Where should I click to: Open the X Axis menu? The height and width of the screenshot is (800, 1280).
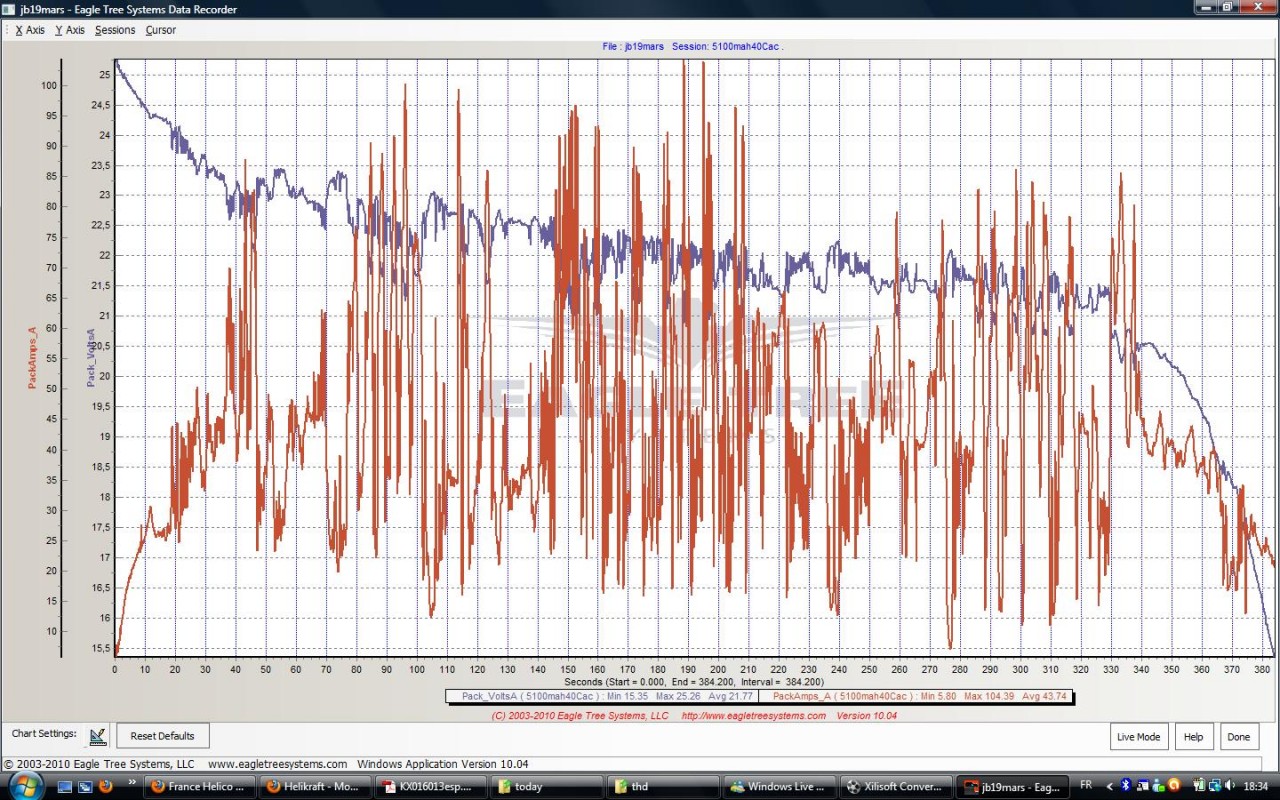pyautogui.click(x=30, y=30)
